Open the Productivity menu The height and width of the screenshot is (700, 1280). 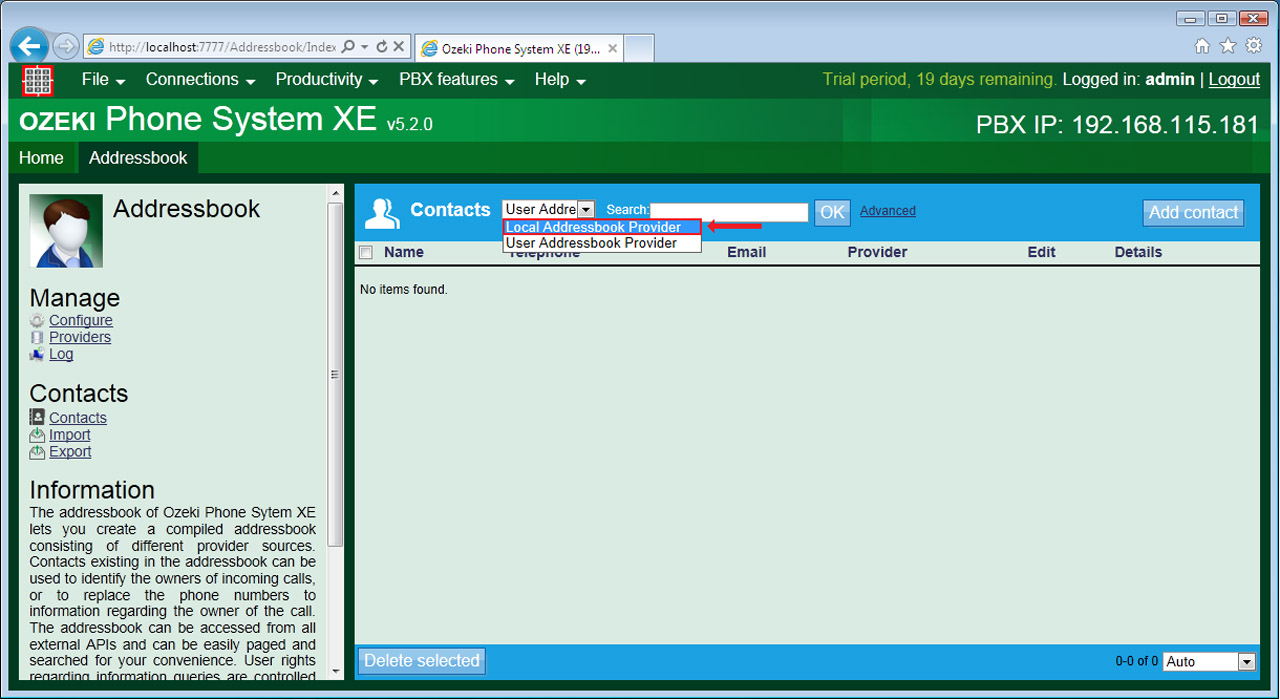327,80
